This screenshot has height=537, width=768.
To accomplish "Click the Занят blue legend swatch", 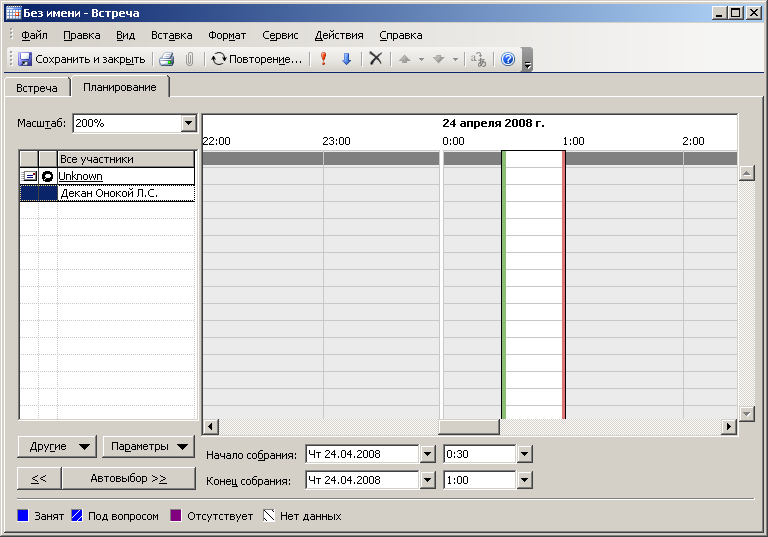I will coord(23,515).
